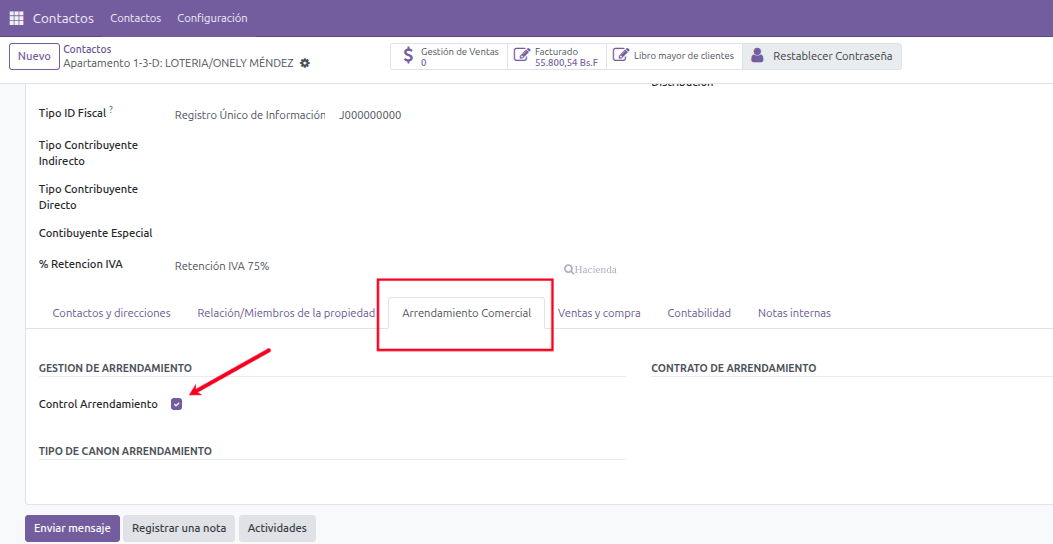Switch to the Contabilidad tab
The width and height of the screenshot is (1053, 544).
(699, 313)
